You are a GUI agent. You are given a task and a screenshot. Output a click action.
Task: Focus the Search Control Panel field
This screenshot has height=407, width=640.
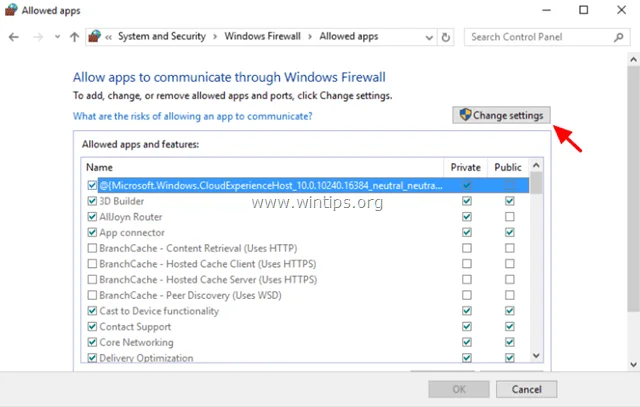click(x=547, y=37)
